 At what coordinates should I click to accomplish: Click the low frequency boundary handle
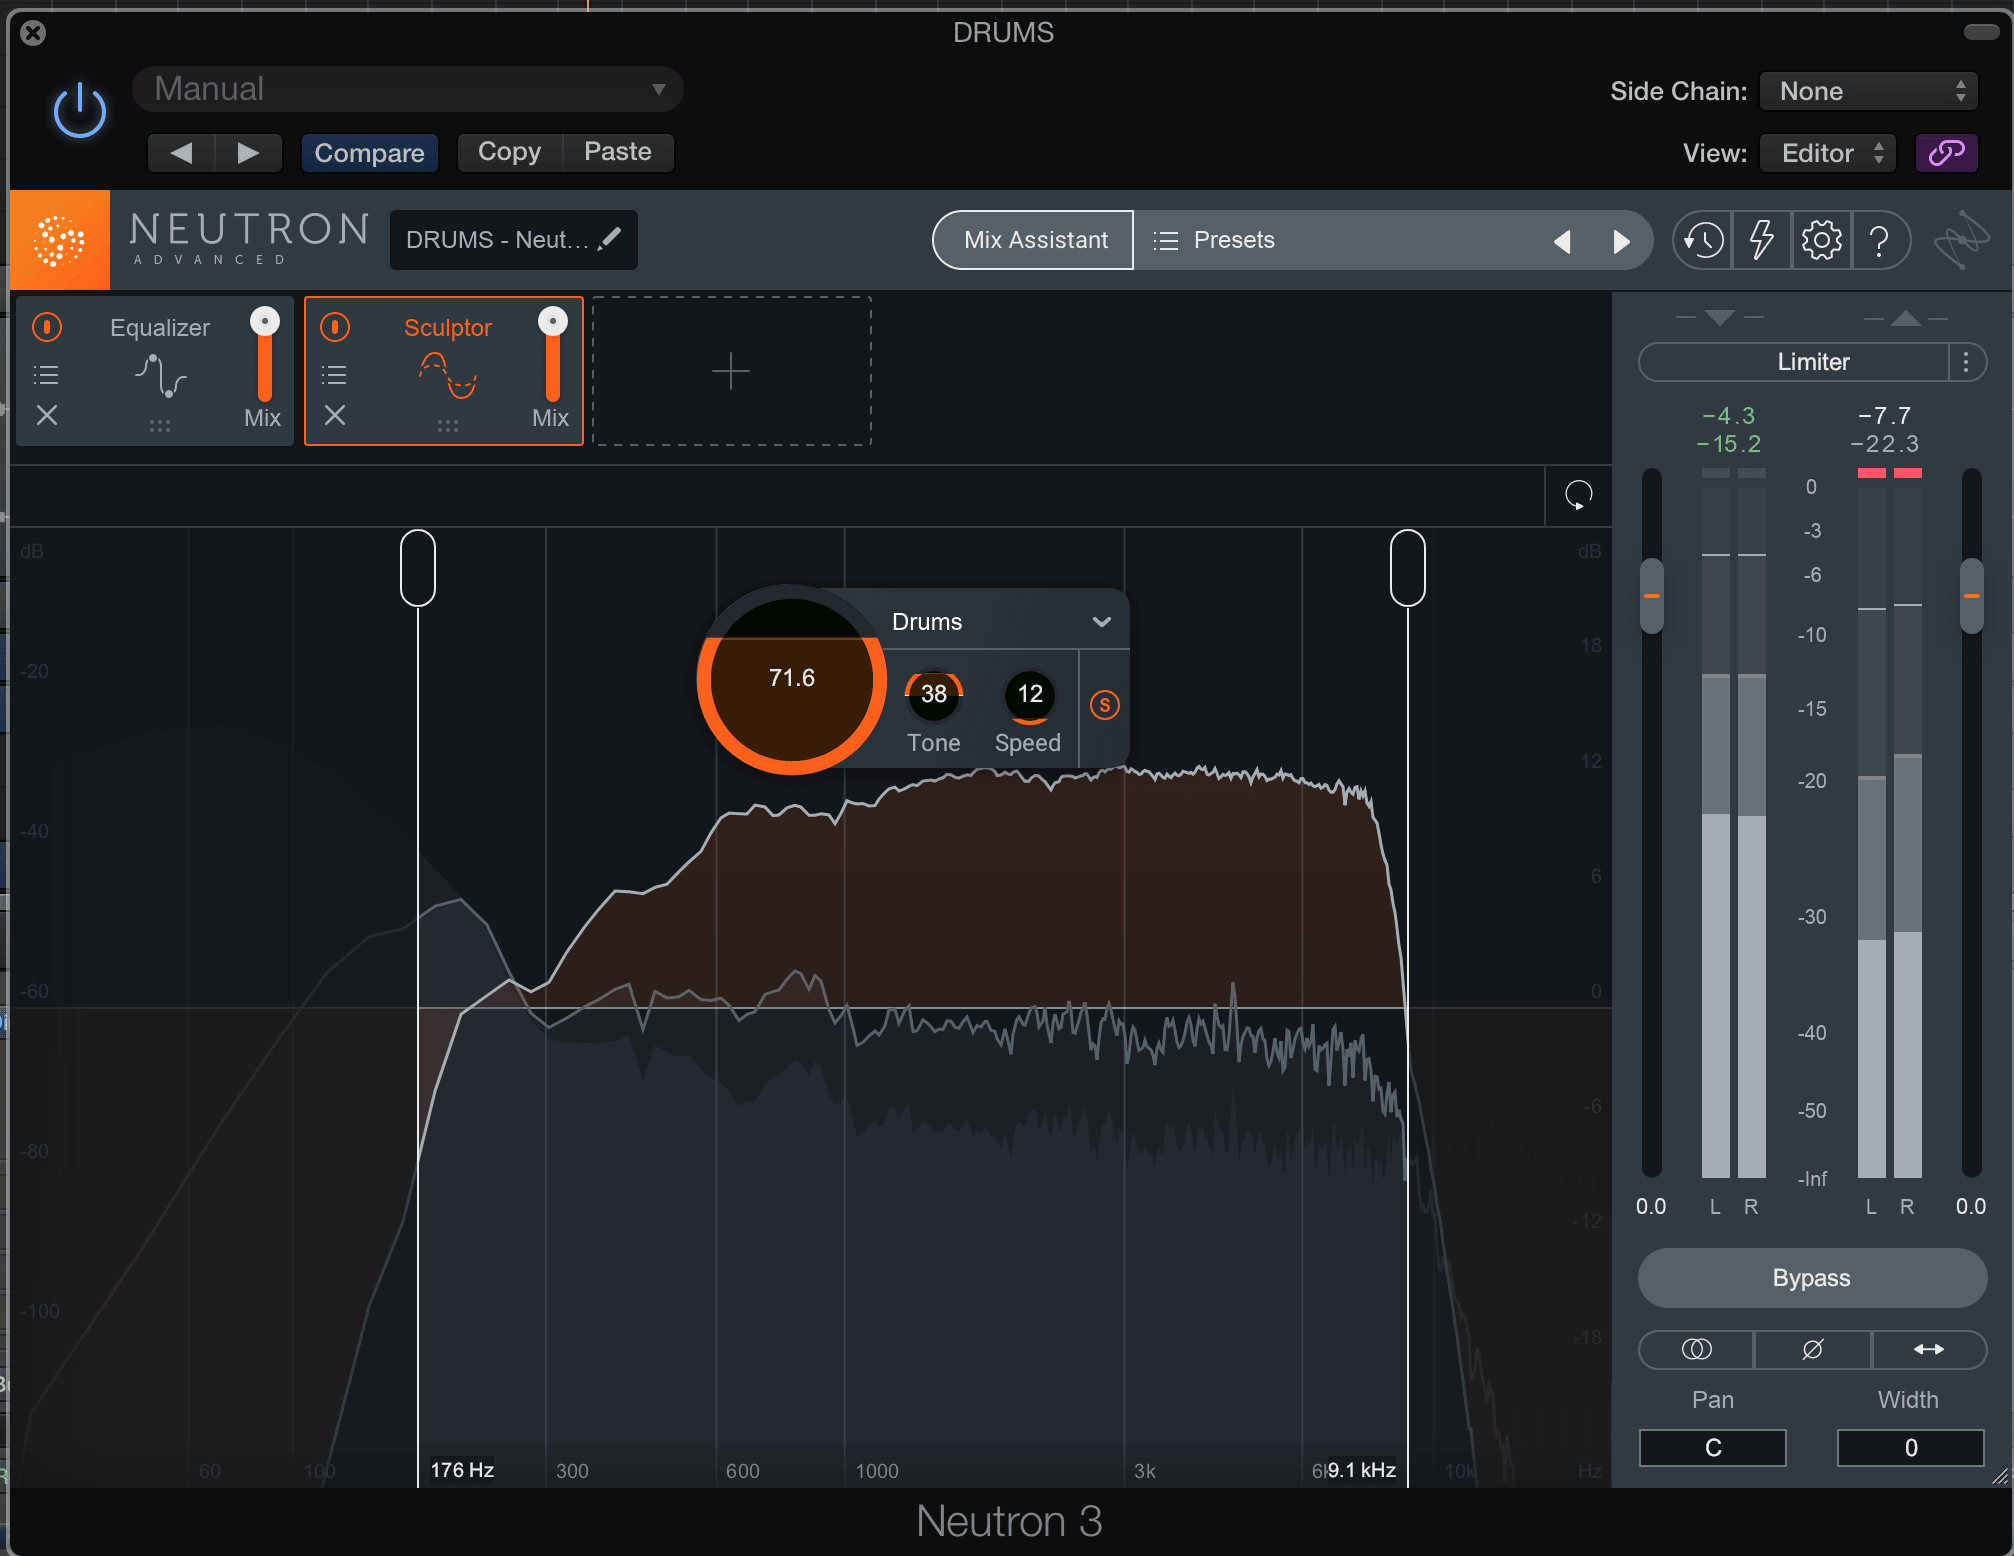[x=418, y=567]
